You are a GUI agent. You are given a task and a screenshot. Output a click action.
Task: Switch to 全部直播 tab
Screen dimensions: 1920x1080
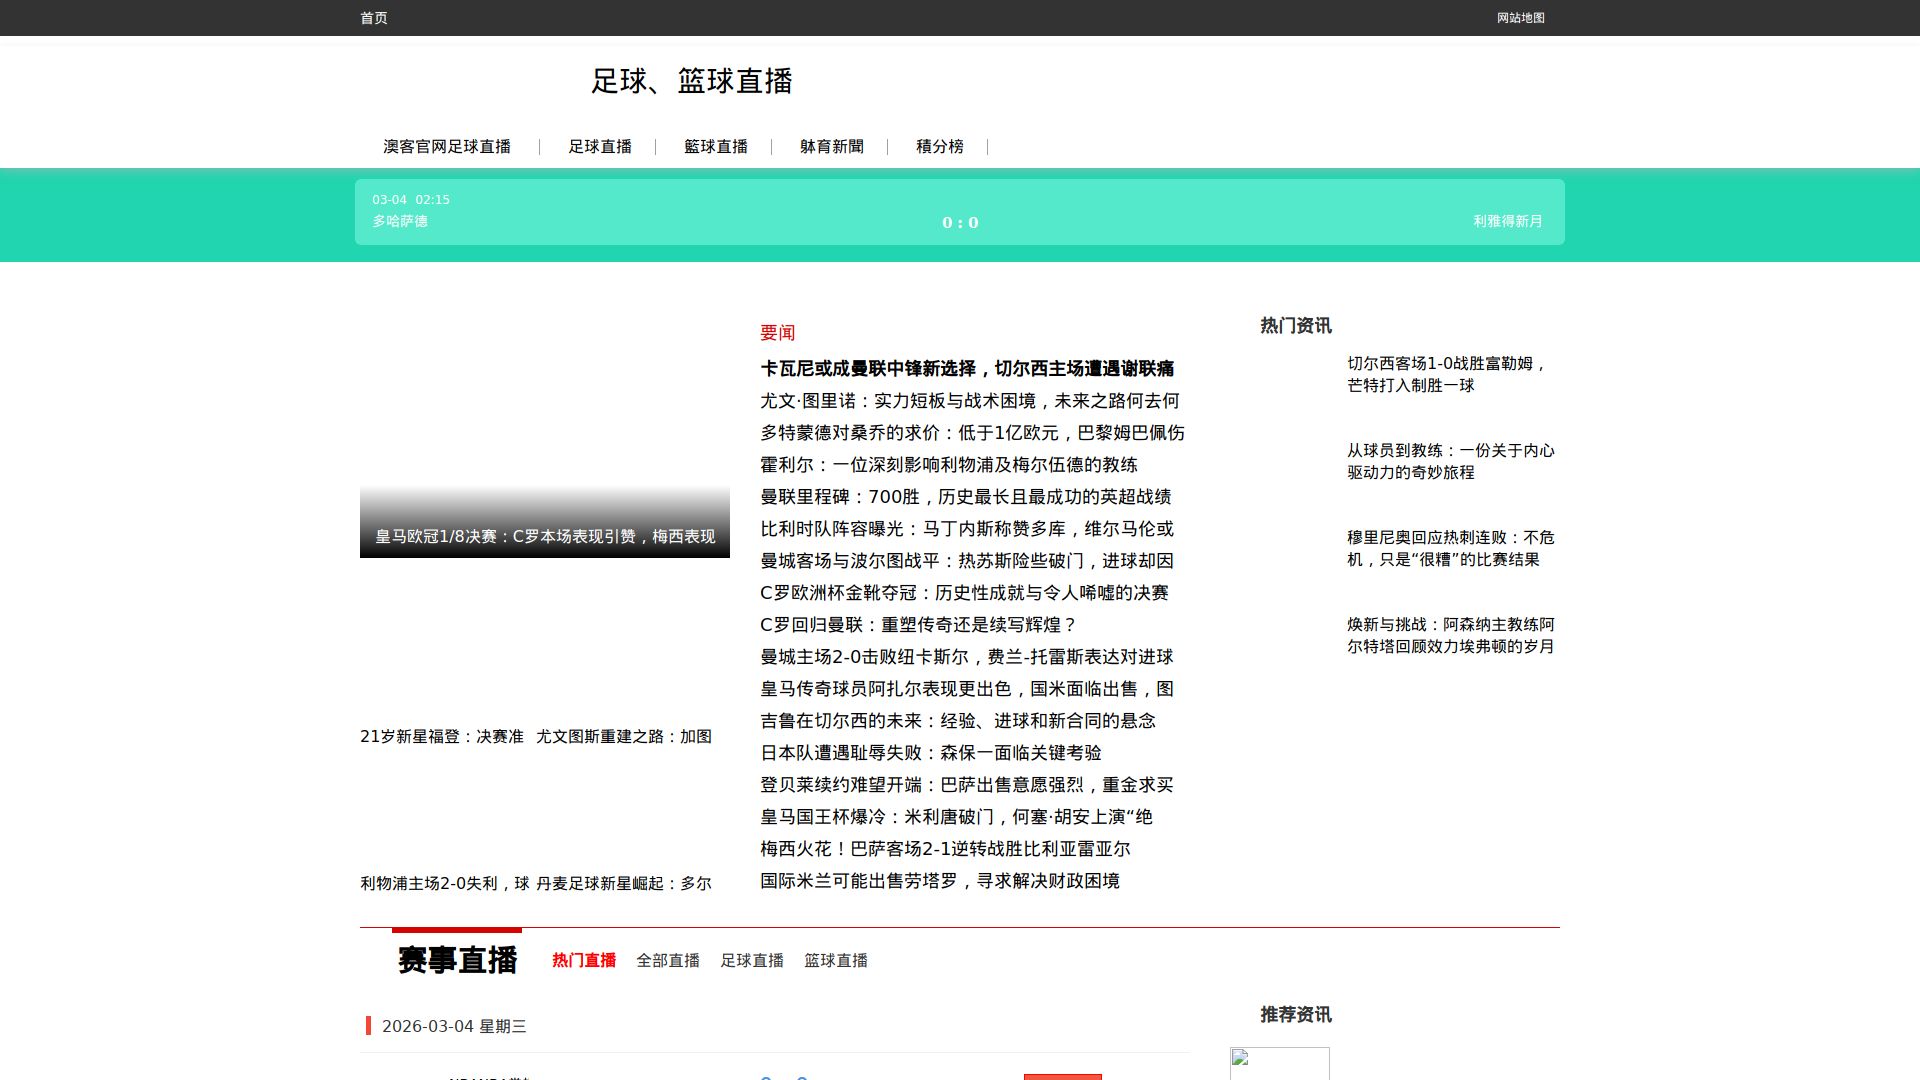pos(668,961)
